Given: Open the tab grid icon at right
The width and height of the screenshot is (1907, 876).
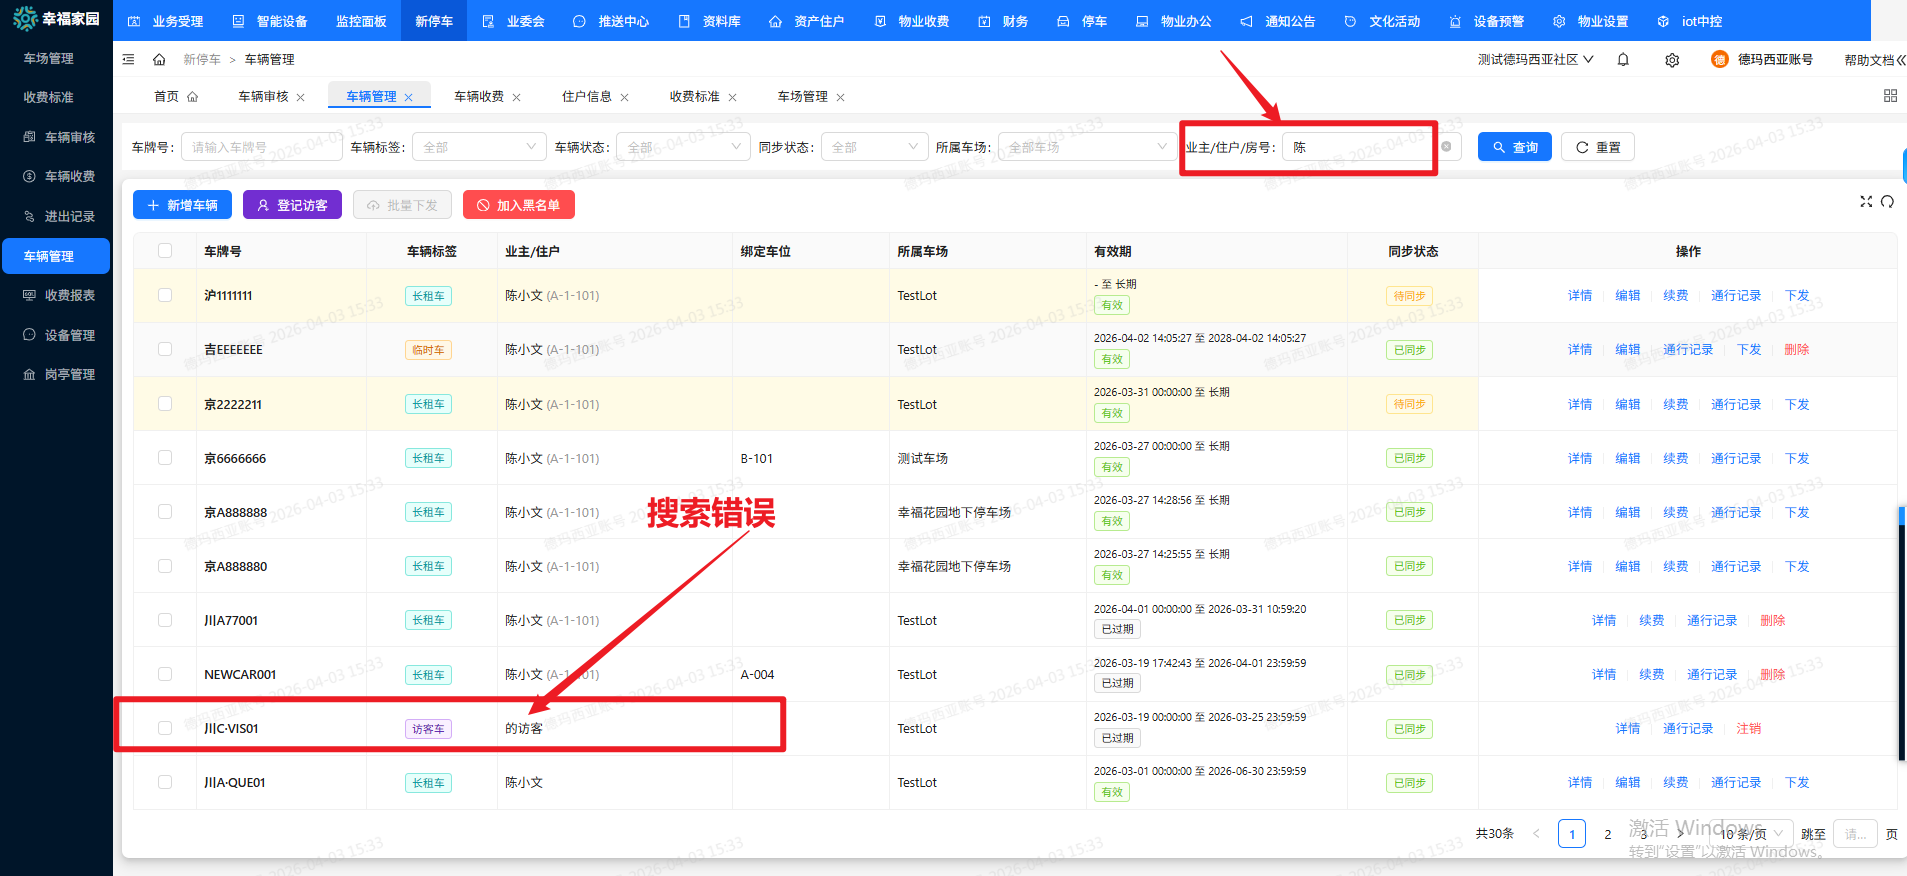Looking at the screenshot, I should (1890, 96).
